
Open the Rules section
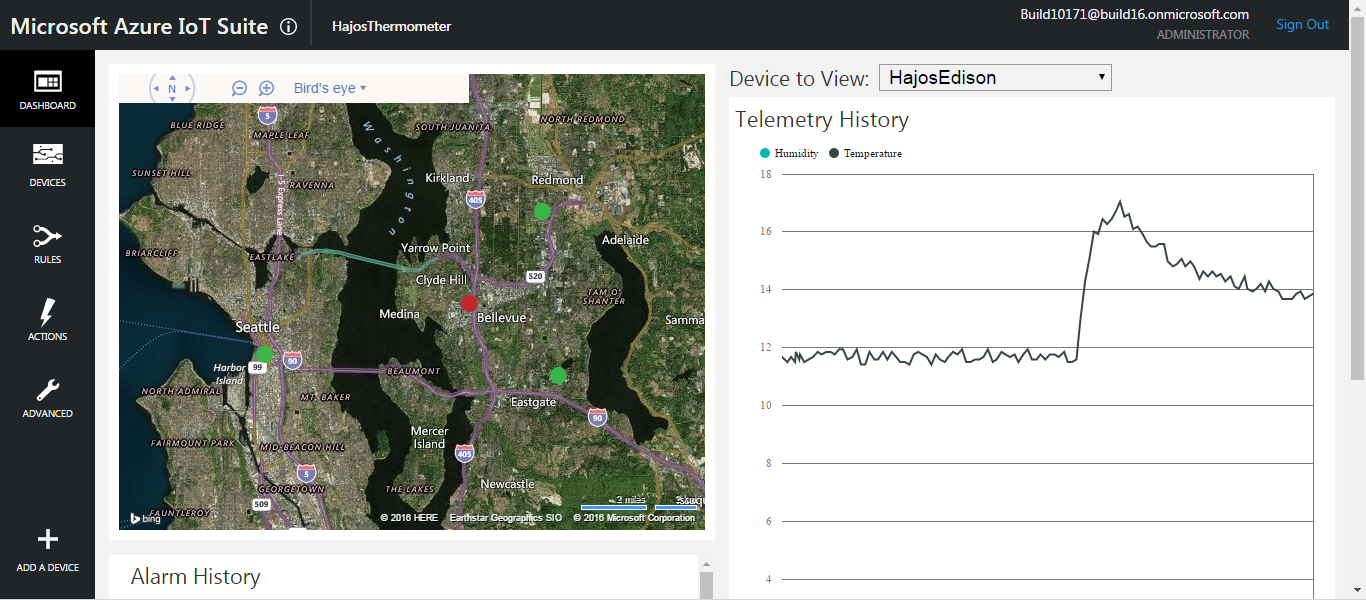pos(47,242)
